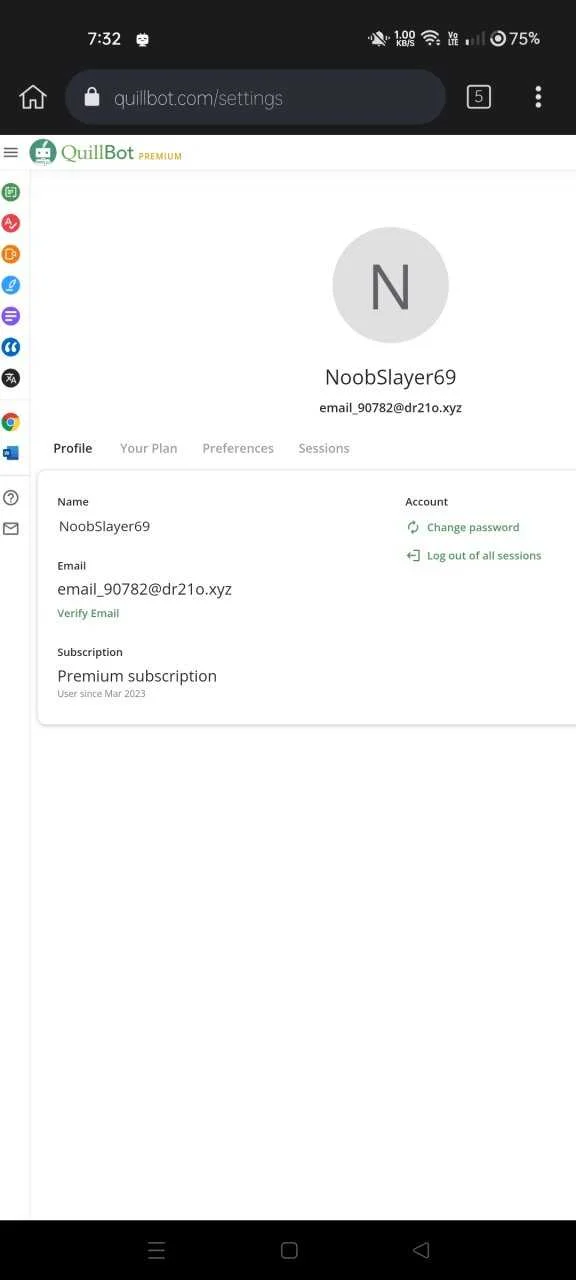Screen dimensions: 576x1280
Task: Tap the quillbot.com/settings address bar
Action: pos(255,97)
